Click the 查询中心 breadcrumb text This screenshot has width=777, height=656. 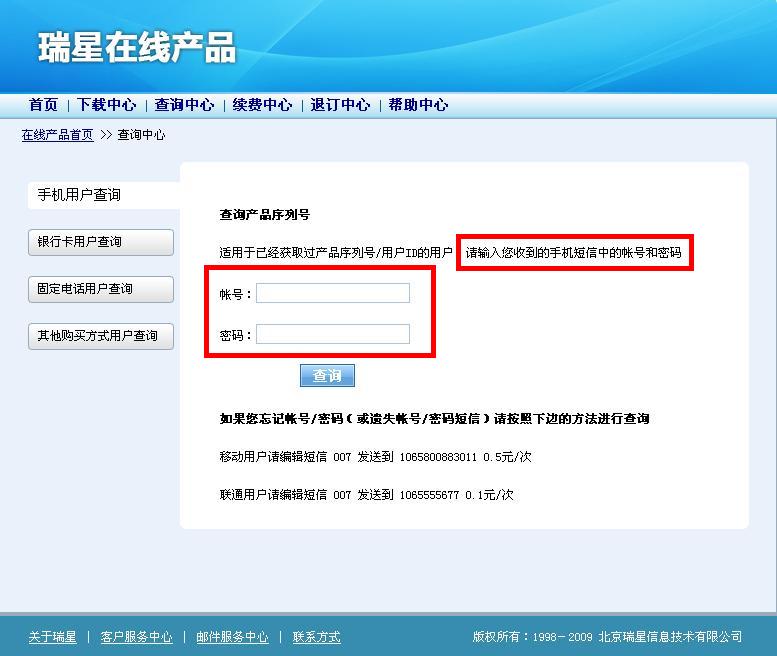(x=141, y=135)
